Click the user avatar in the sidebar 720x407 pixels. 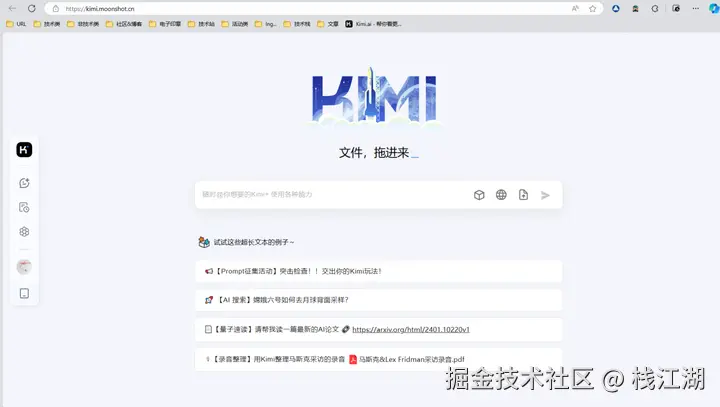24,267
